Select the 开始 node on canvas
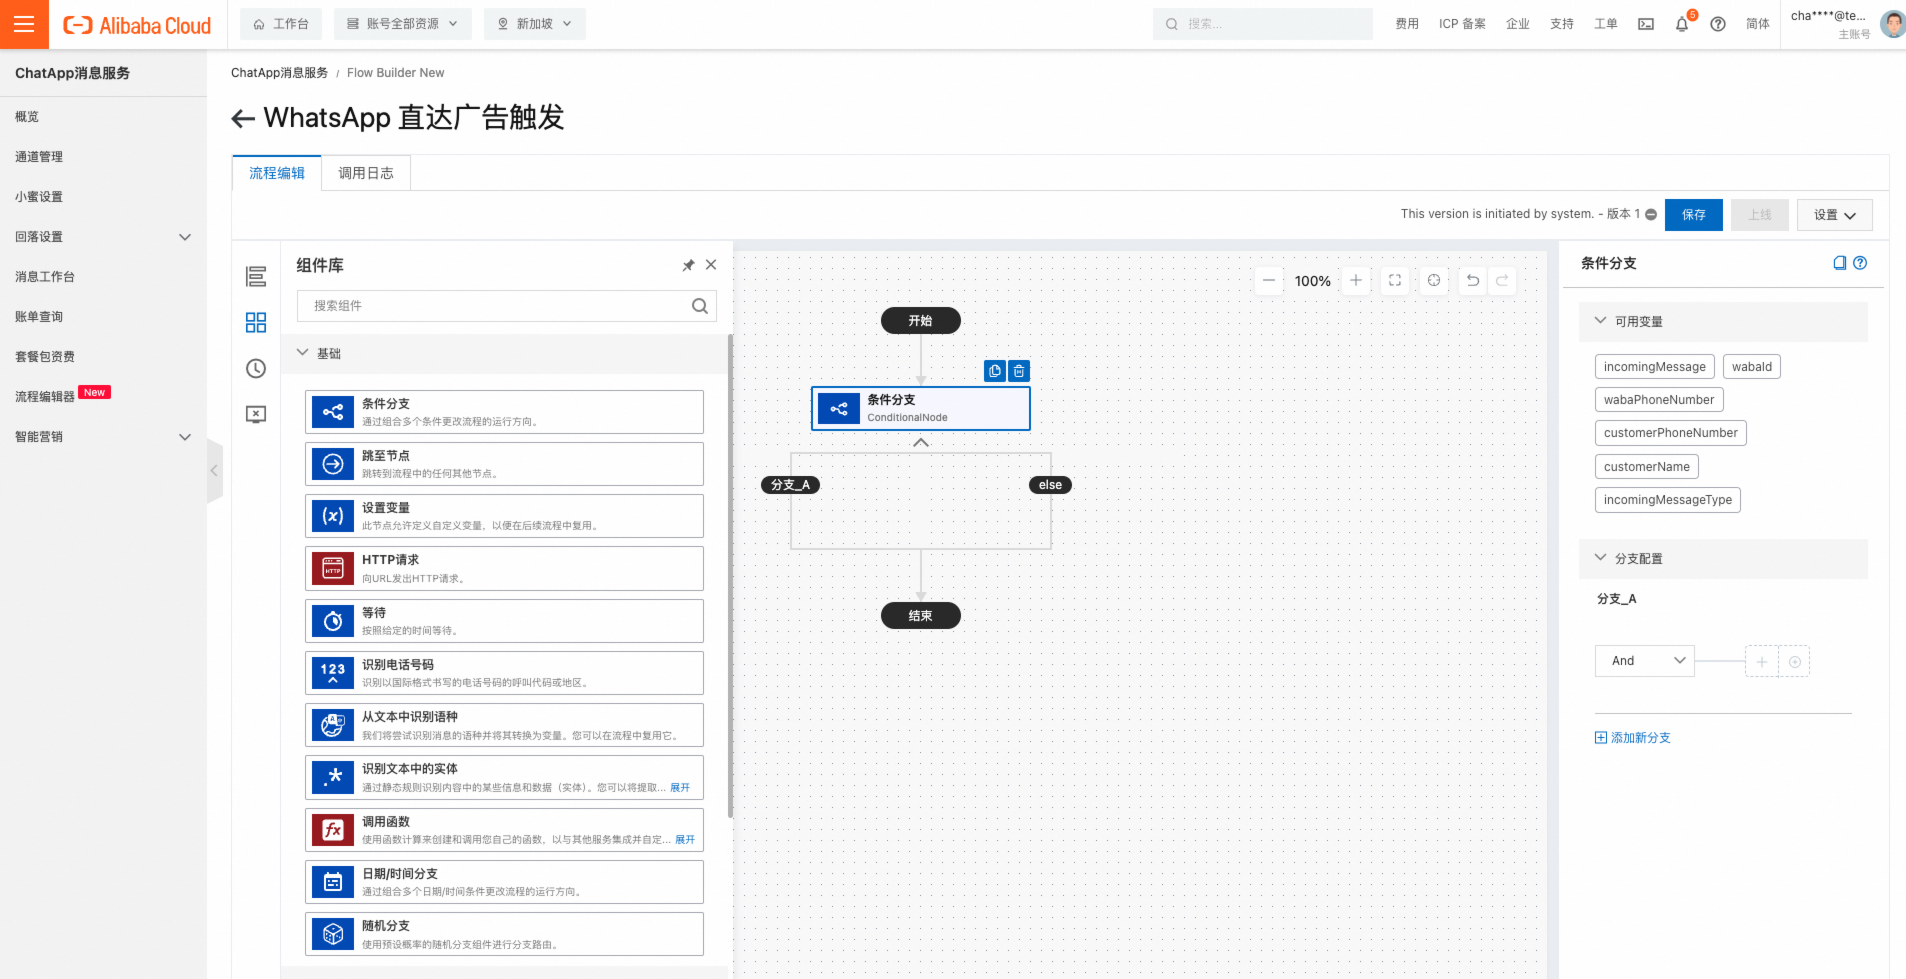Image resolution: width=1906 pixels, height=979 pixels. coord(921,321)
